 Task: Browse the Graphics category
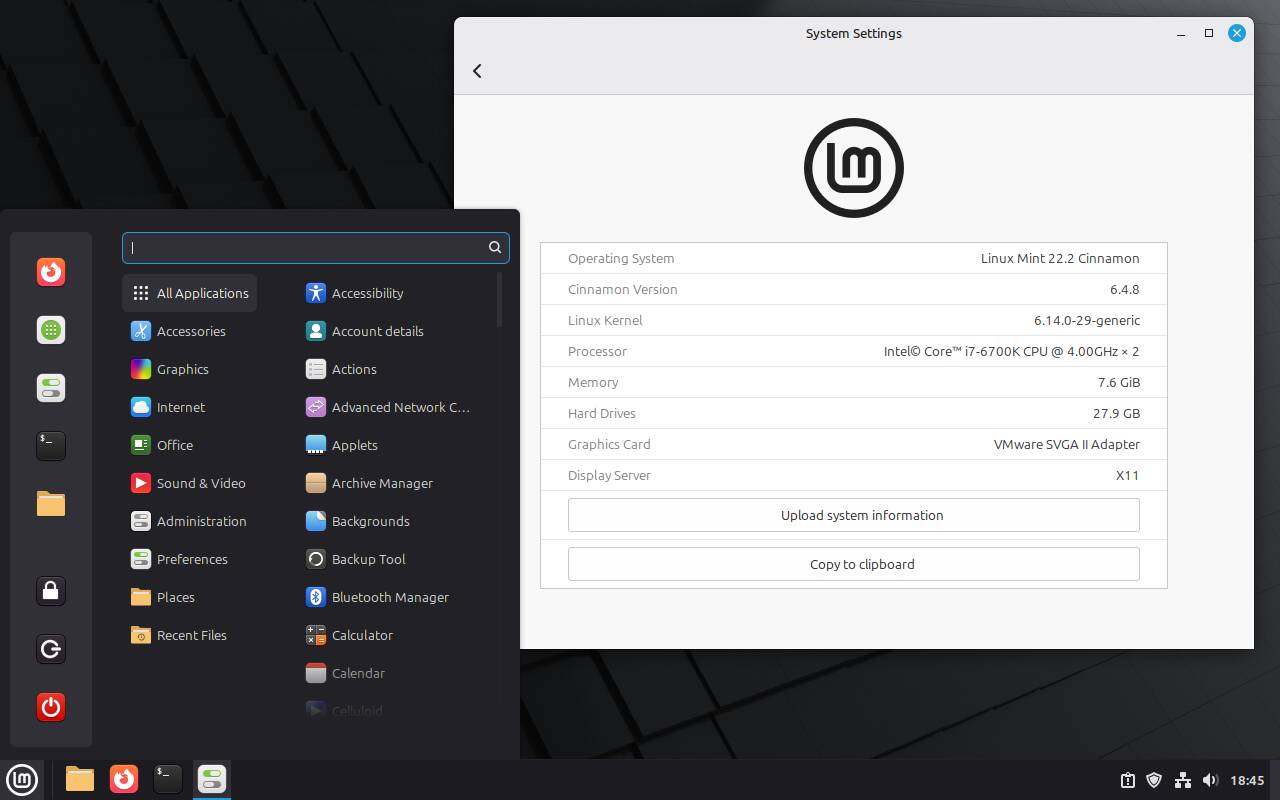pyautogui.click(x=183, y=369)
